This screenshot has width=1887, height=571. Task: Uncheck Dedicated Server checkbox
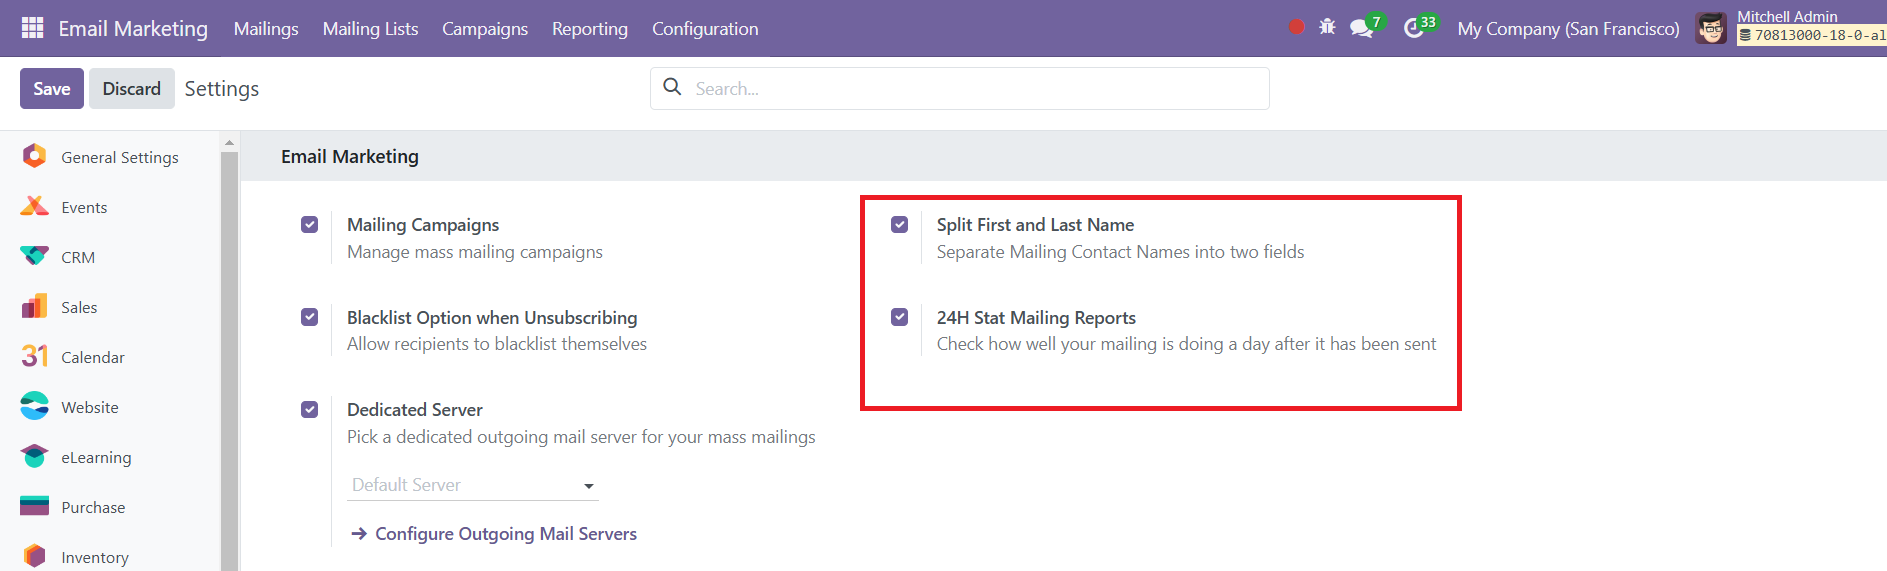[310, 409]
